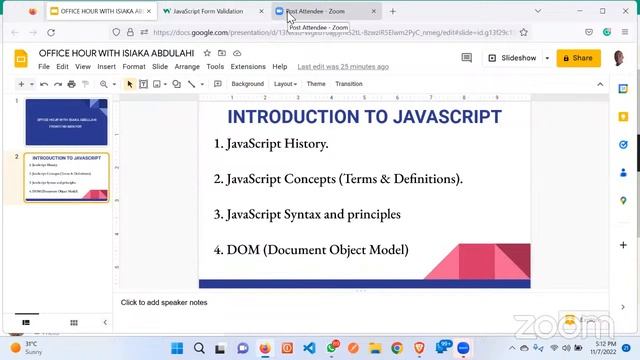640x360 pixels.
Task: Open Google account profile picture
Action: click(x=619, y=58)
